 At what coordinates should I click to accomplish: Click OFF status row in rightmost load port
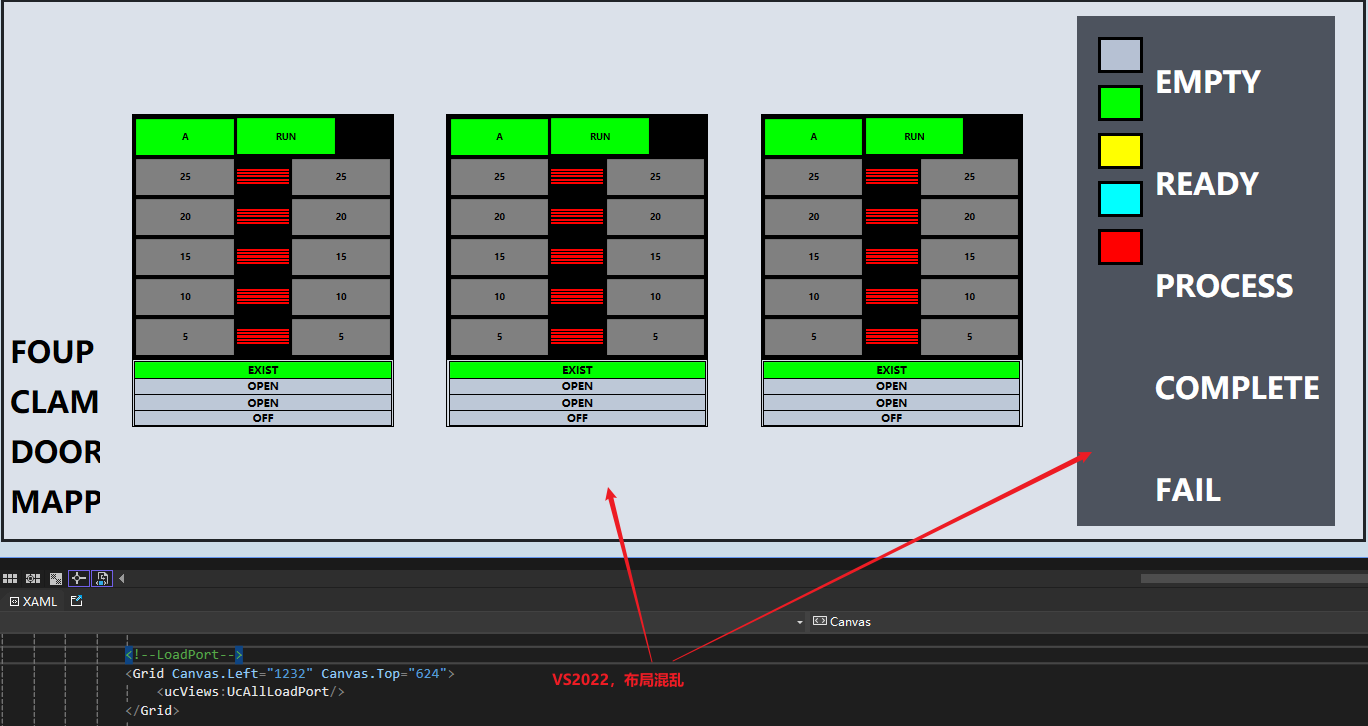click(x=891, y=418)
